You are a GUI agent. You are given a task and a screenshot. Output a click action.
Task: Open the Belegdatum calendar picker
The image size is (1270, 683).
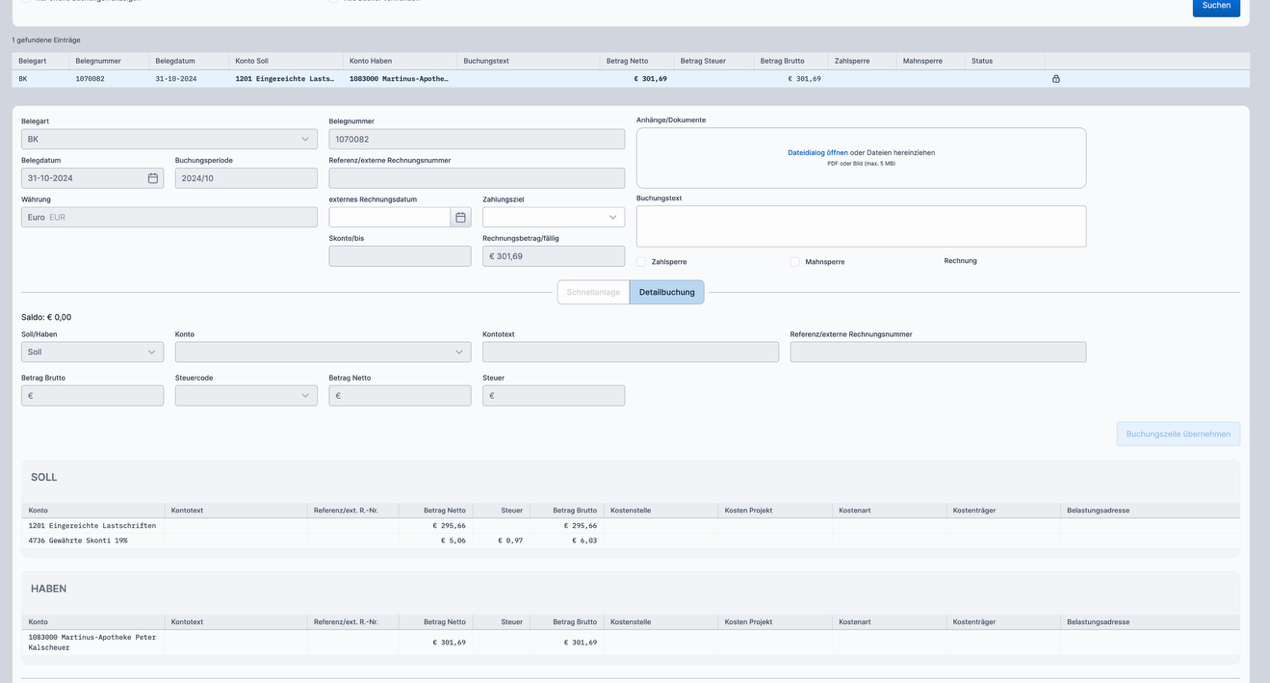click(x=153, y=178)
